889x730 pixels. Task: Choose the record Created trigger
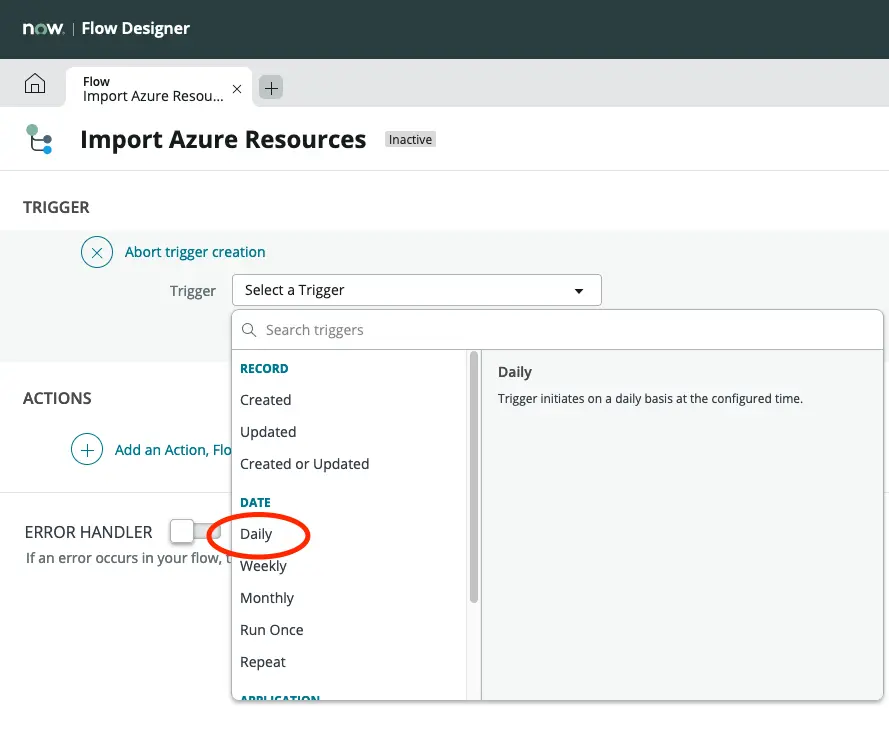266,400
